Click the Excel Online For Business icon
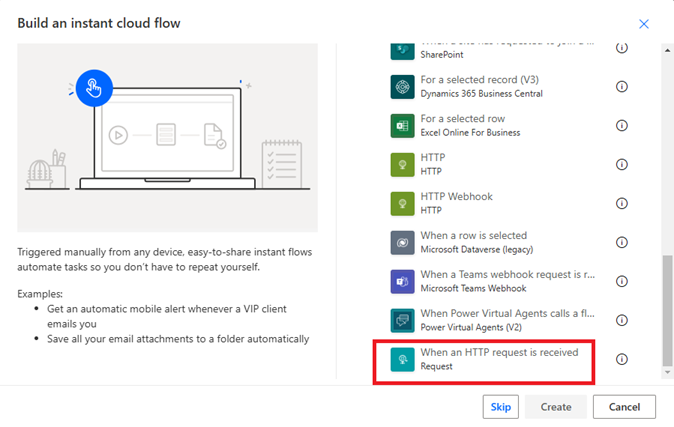The height and width of the screenshot is (427, 674). point(403,126)
